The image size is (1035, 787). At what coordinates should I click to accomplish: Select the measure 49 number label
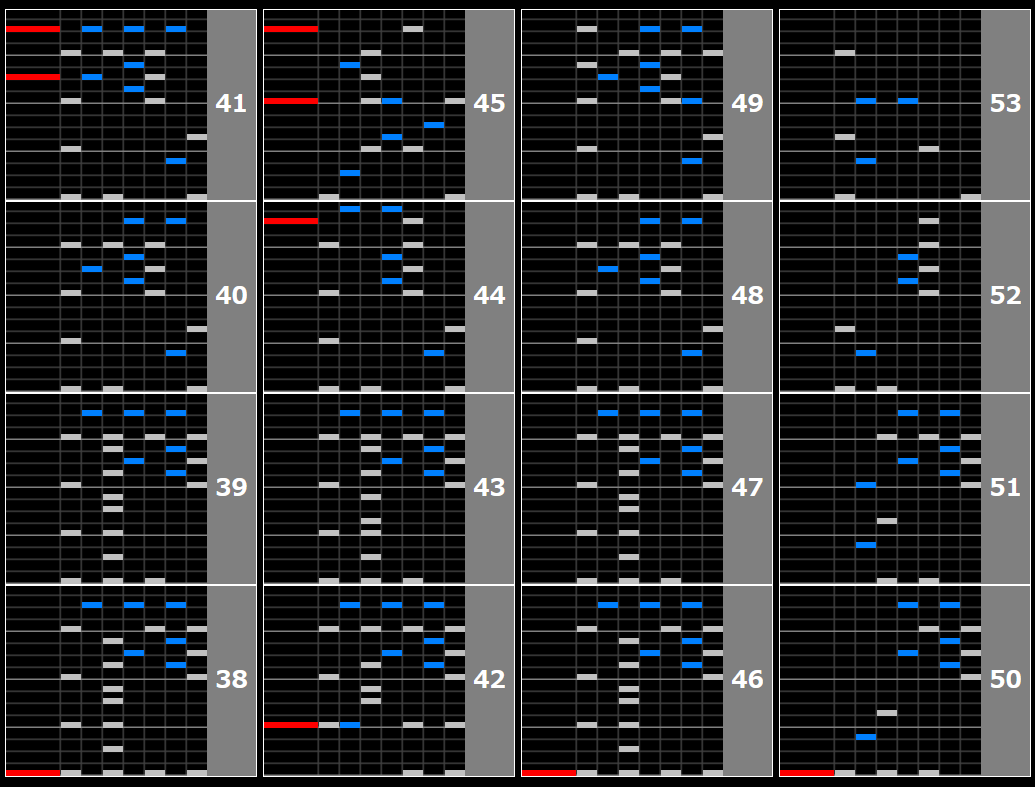pos(748,103)
